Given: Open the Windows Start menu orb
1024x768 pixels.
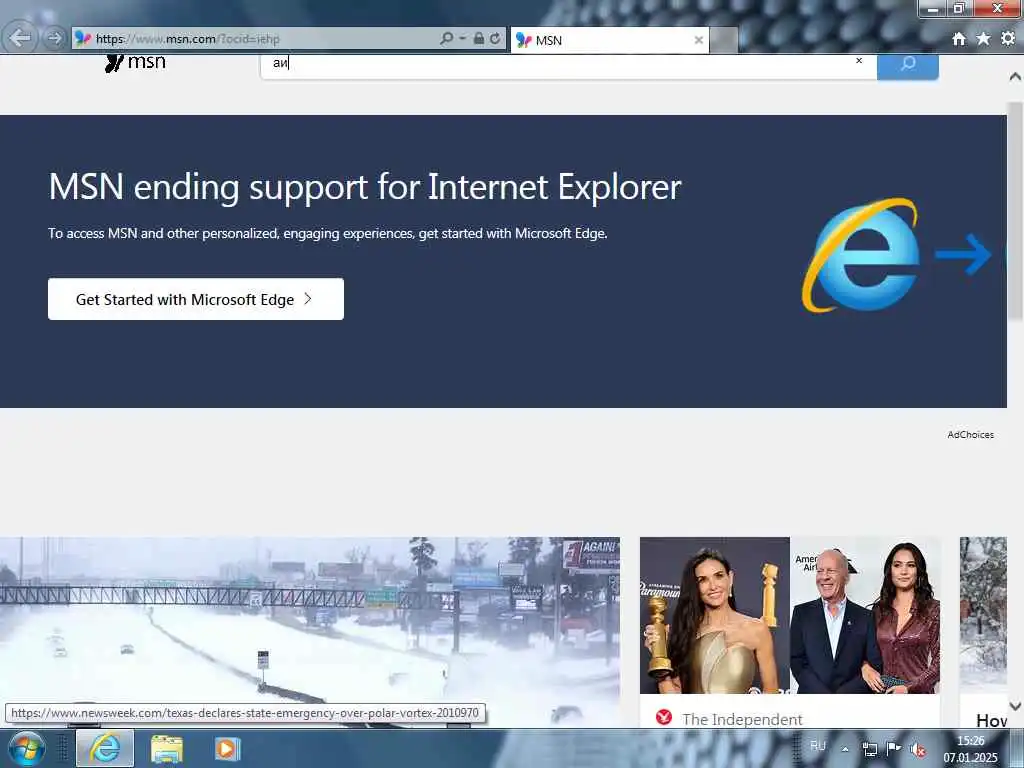Looking at the screenshot, I should click(26, 748).
